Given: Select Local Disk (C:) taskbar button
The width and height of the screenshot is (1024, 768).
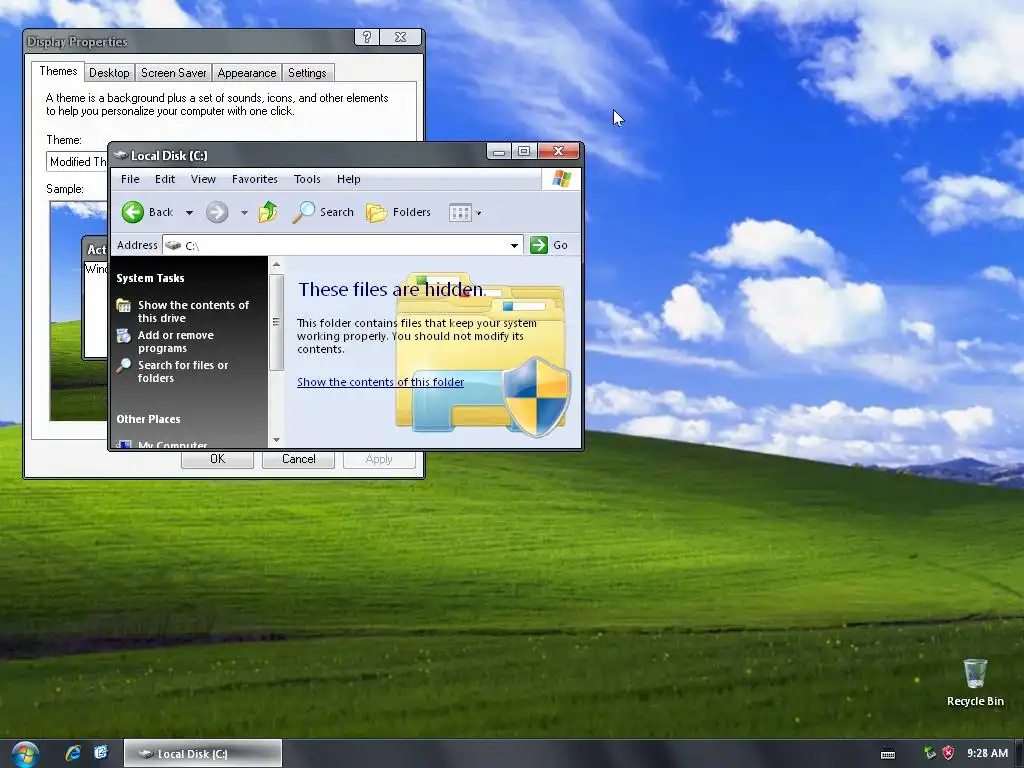Looking at the screenshot, I should coord(203,754).
